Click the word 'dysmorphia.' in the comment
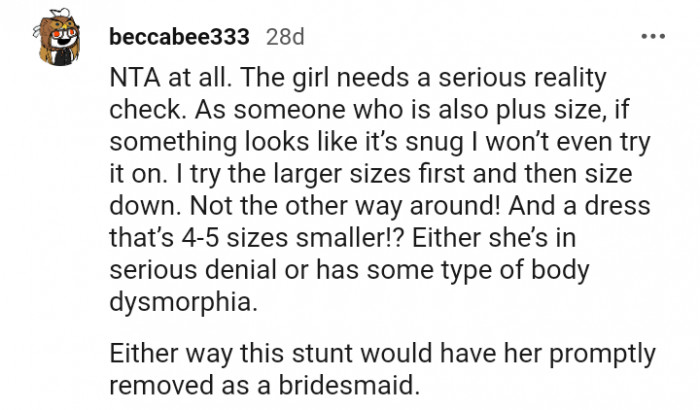The image size is (700, 410). click(183, 302)
